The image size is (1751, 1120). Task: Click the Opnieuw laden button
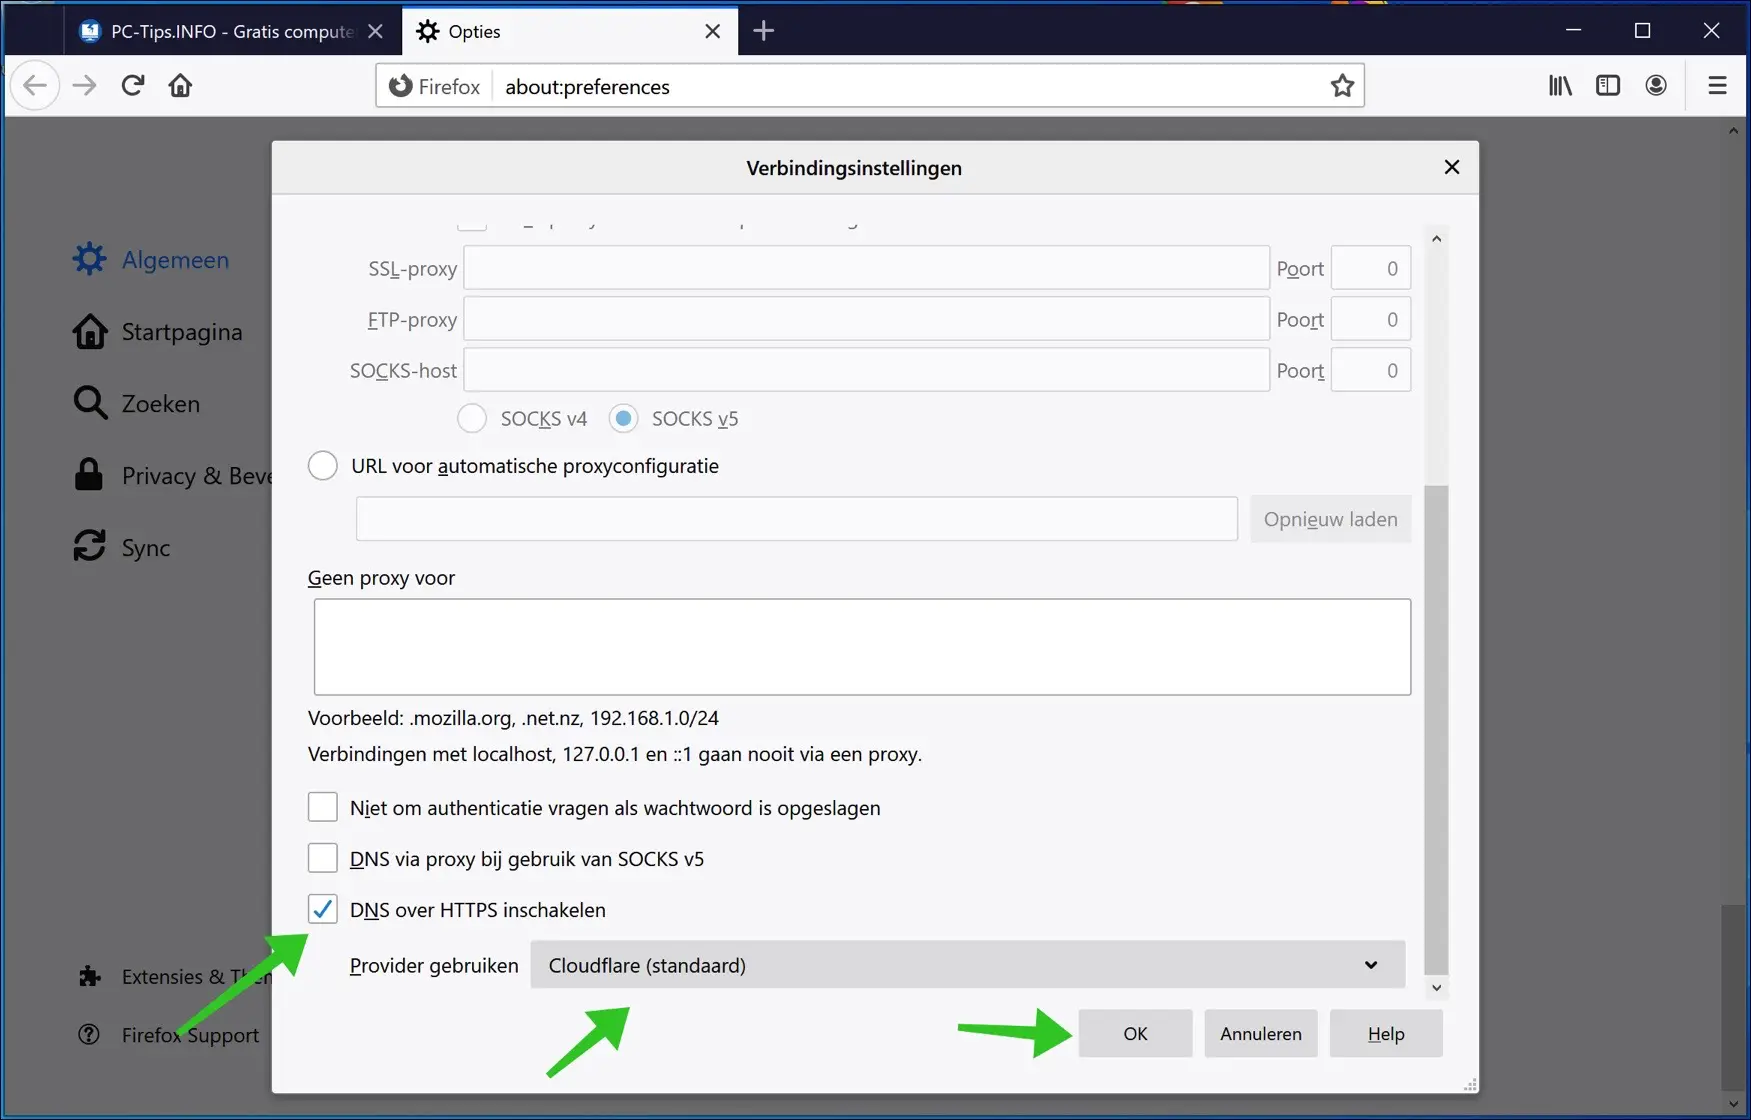pos(1331,519)
